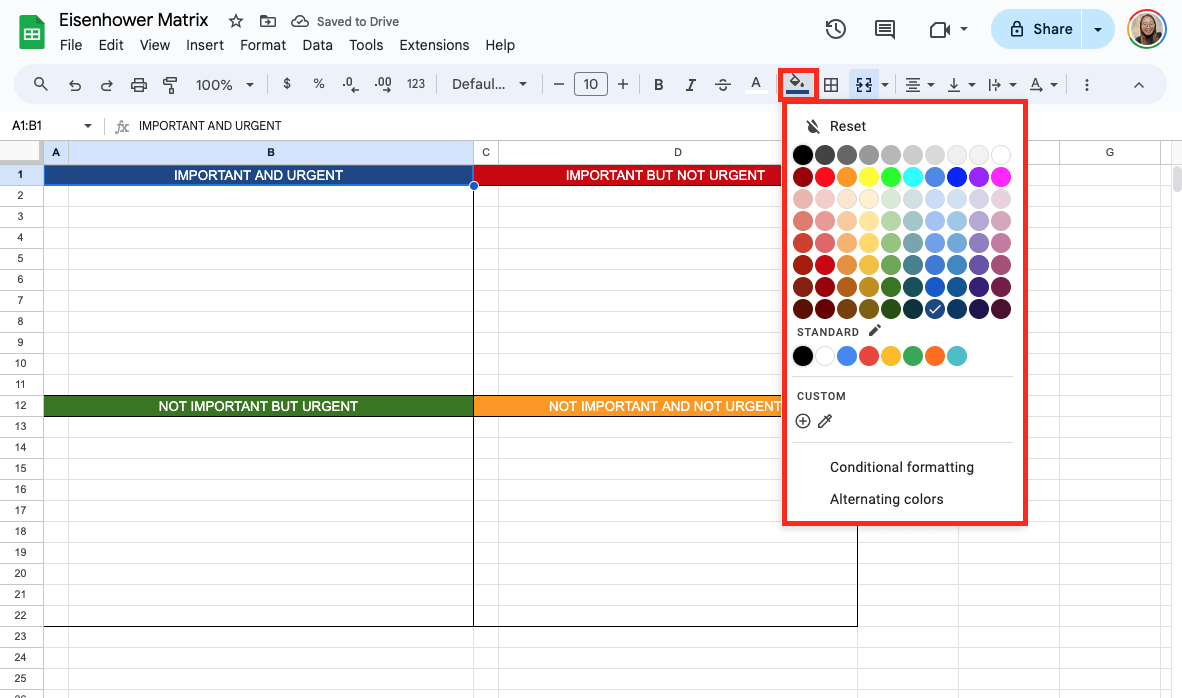
Task: Click the add custom color plus icon
Action: pos(802,421)
